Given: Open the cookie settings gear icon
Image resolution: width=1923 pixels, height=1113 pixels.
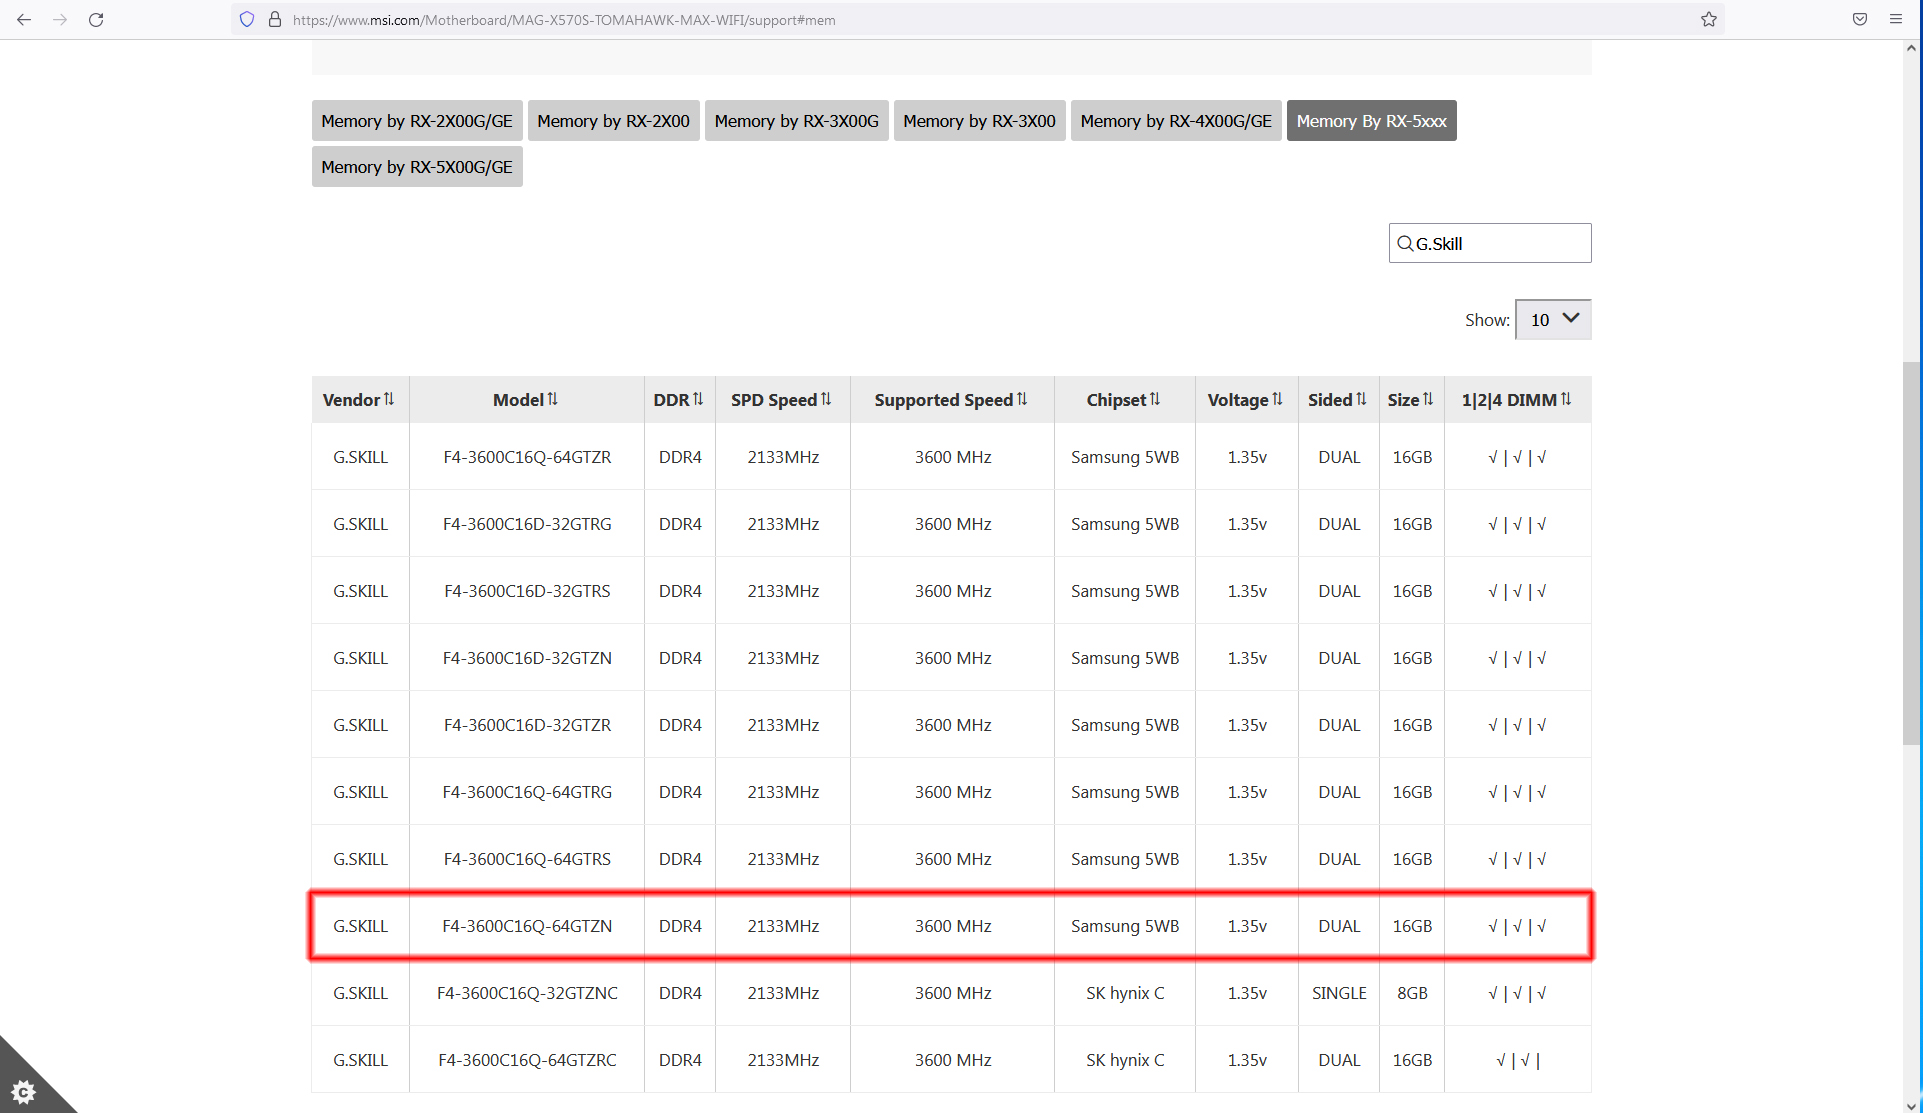Looking at the screenshot, I should pos(24,1091).
